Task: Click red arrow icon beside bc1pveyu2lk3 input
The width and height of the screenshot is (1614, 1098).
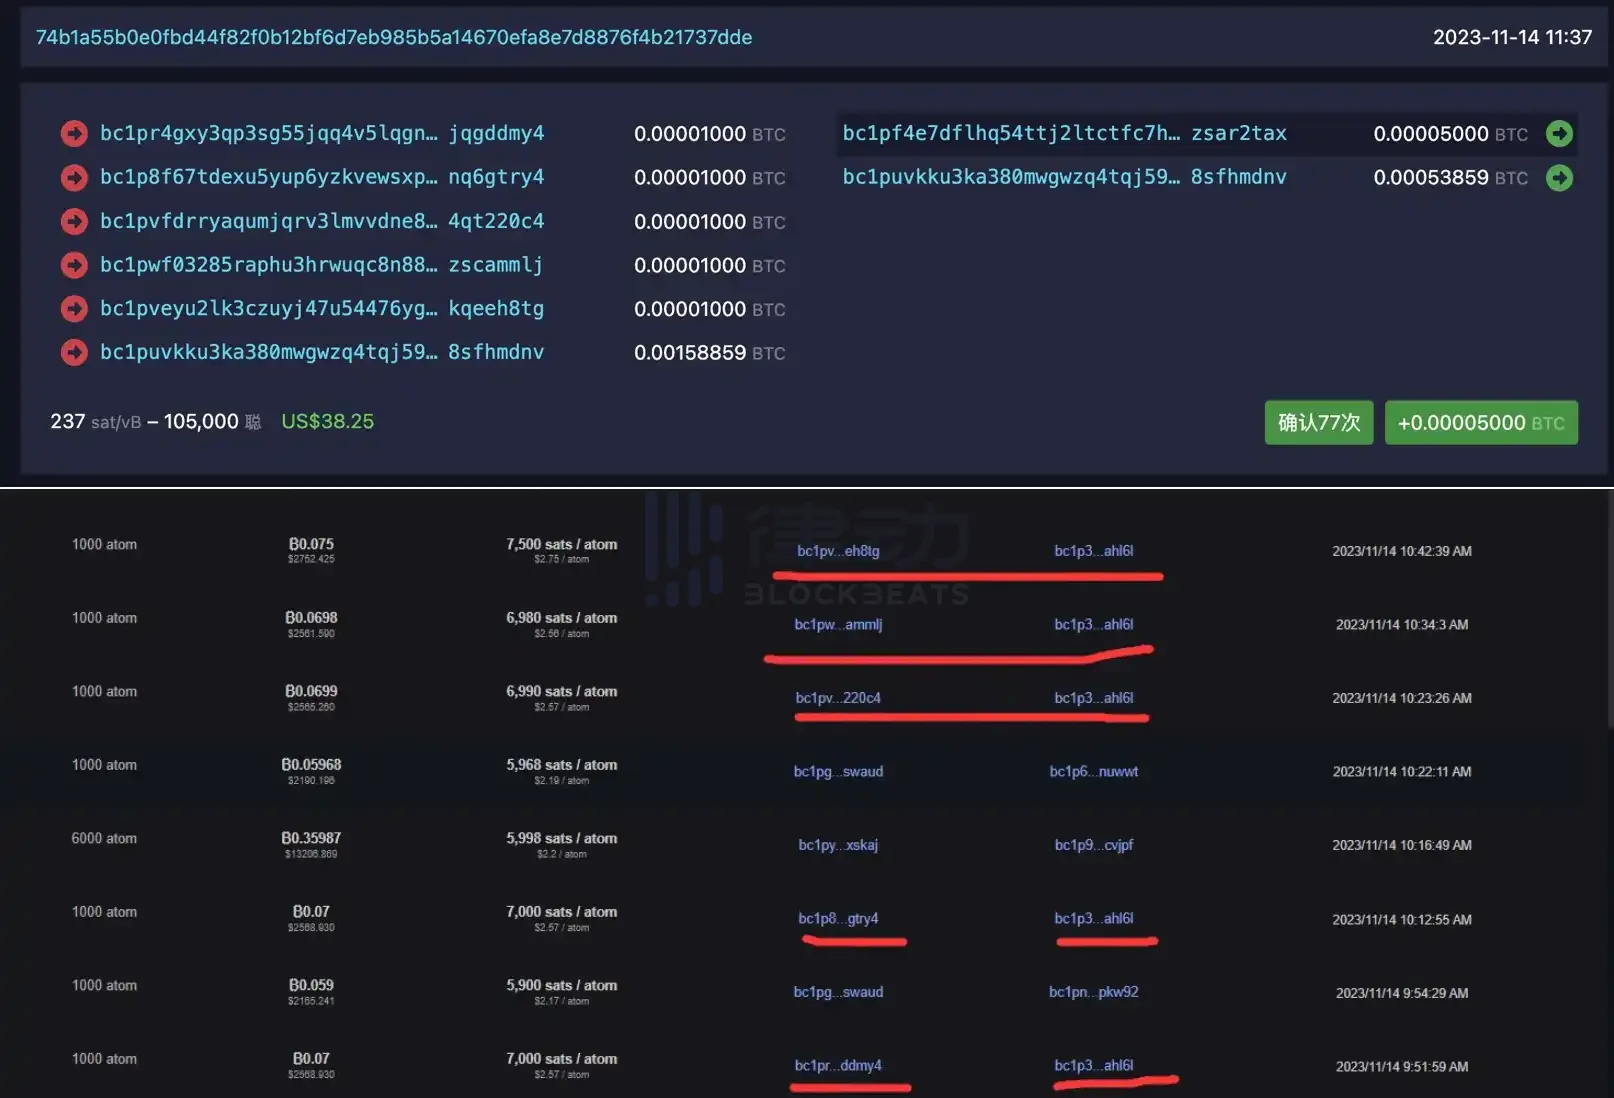Action: pos(74,309)
